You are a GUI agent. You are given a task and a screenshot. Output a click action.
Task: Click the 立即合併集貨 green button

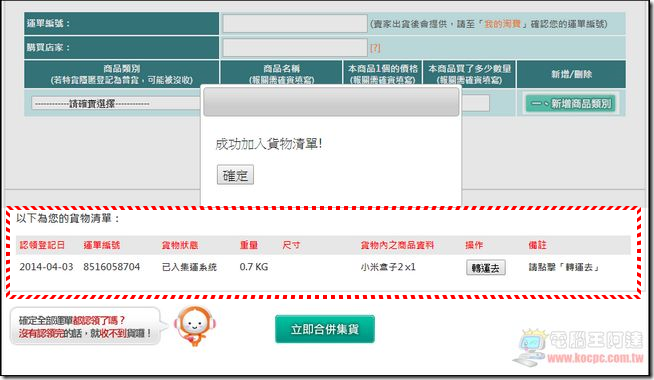325,329
